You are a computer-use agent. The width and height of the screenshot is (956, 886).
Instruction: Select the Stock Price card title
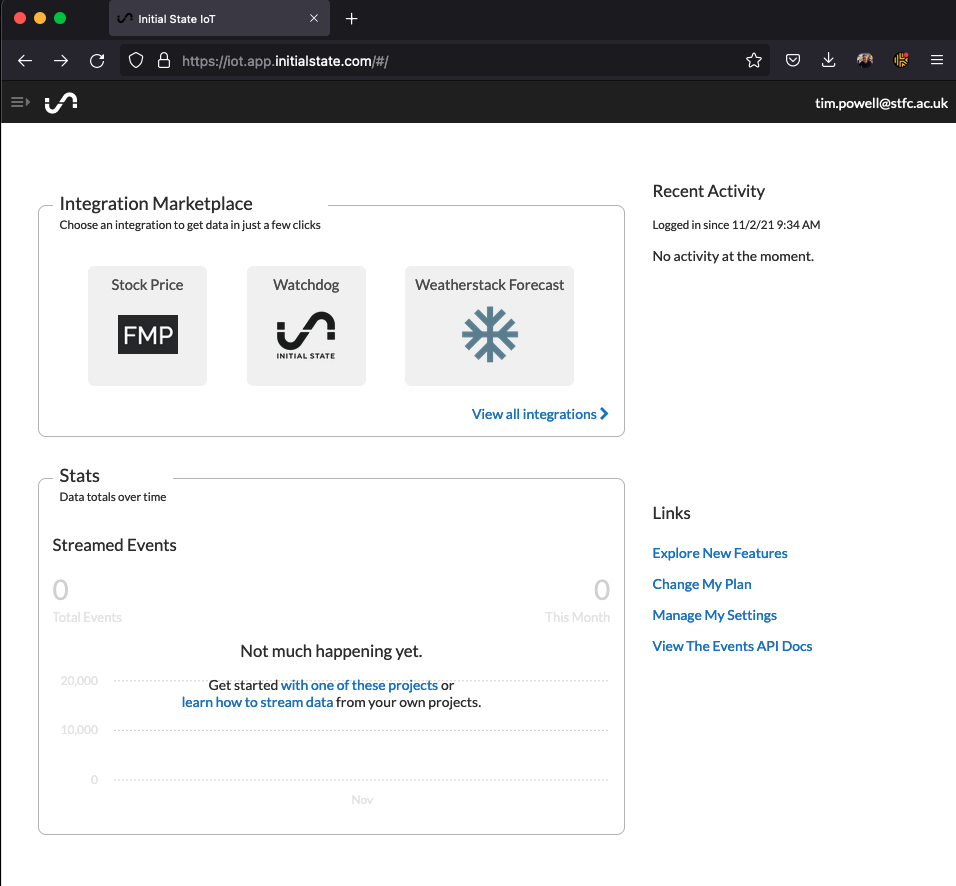tap(147, 285)
